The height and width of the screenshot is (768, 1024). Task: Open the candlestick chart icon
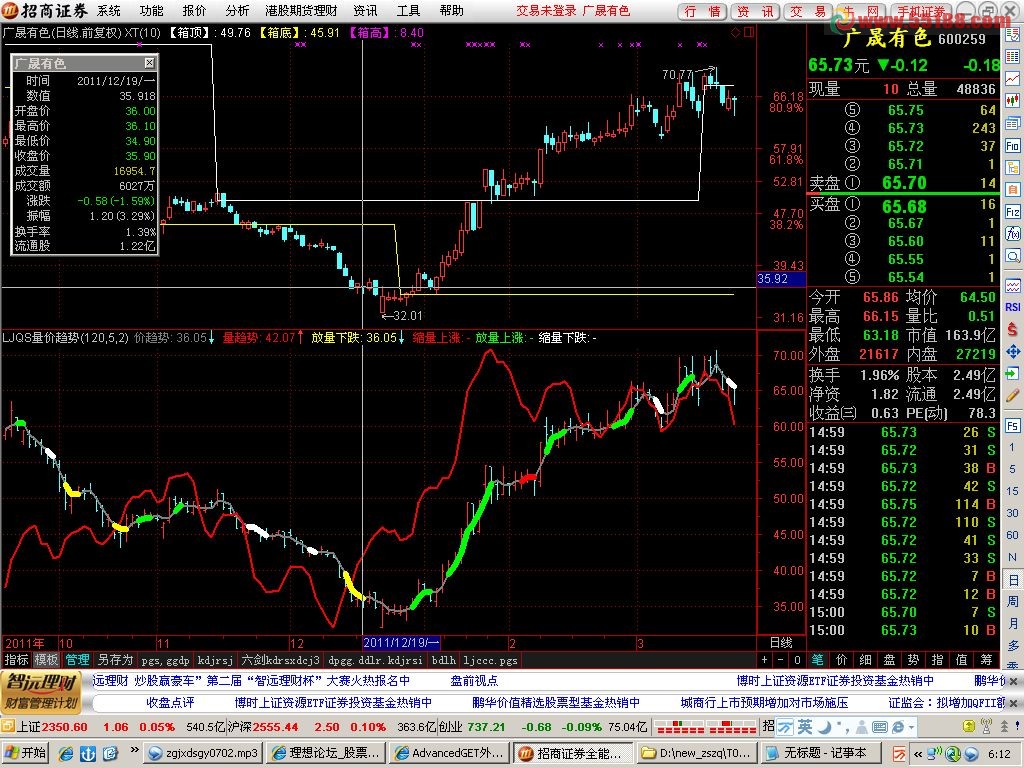tap(1013, 101)
